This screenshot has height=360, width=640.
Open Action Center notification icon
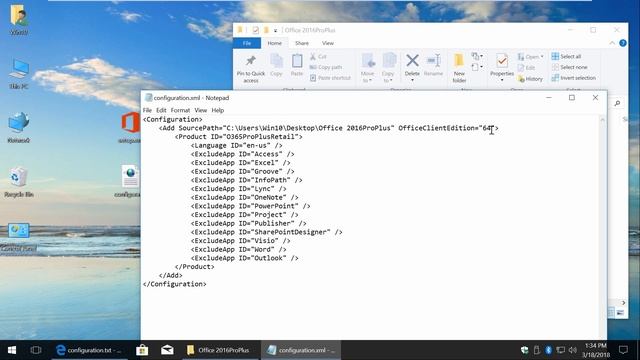coord(623,350)
